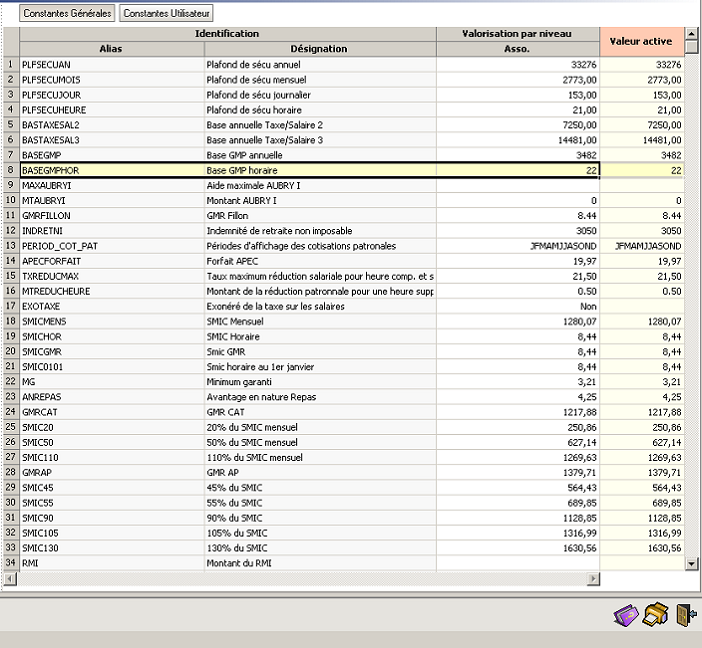Click the BASEGMPHOR active value cell
702x648 pixels.
pyautogui.click(x=642, y=171)
